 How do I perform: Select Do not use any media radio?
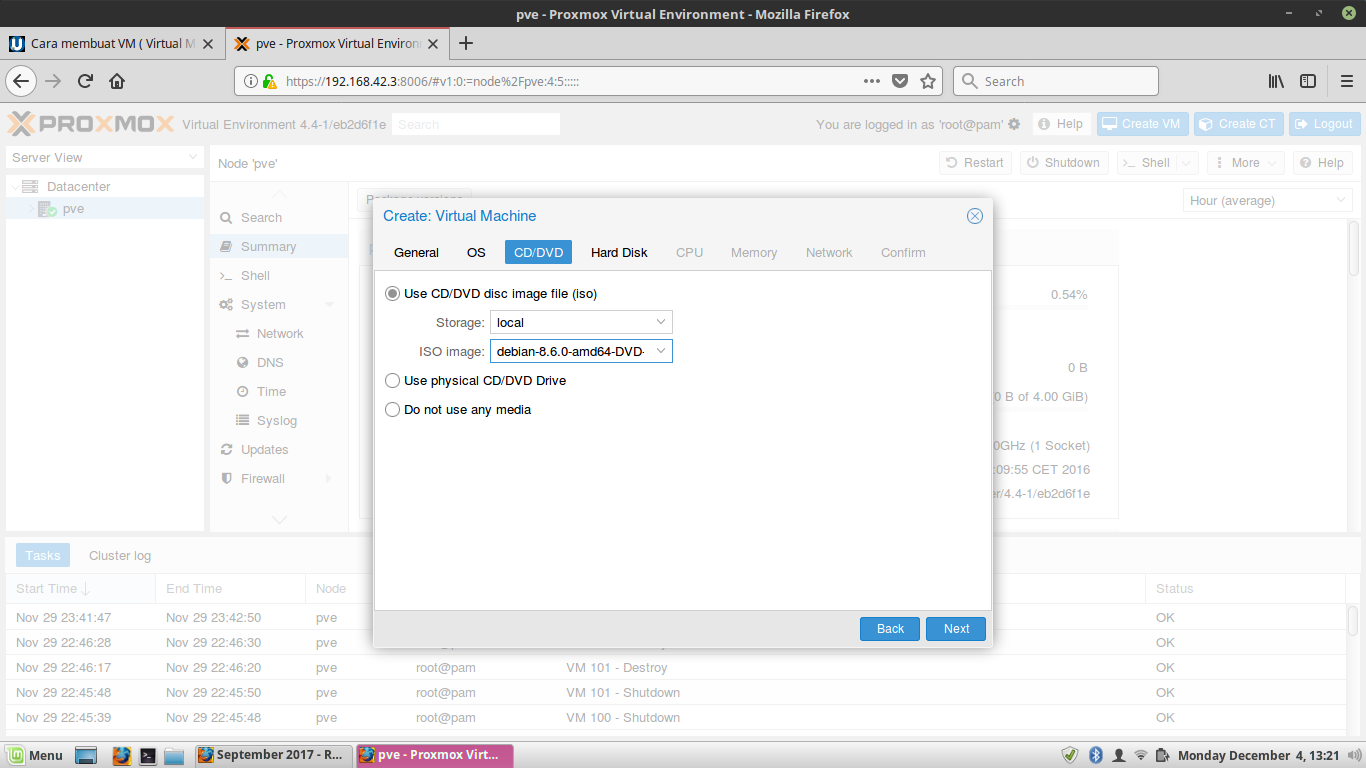[392, 409]
